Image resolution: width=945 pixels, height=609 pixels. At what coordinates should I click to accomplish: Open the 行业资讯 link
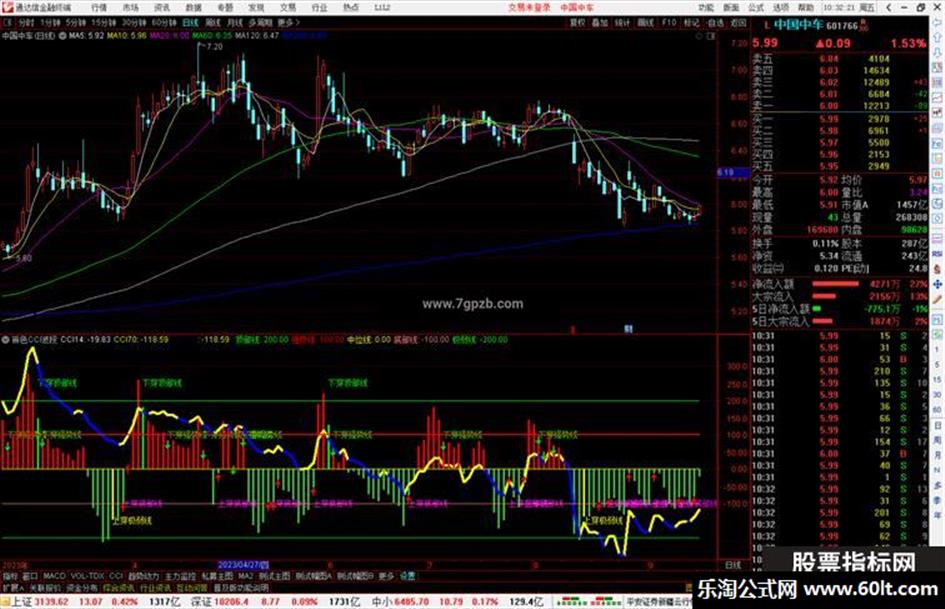tap(155, 588)
